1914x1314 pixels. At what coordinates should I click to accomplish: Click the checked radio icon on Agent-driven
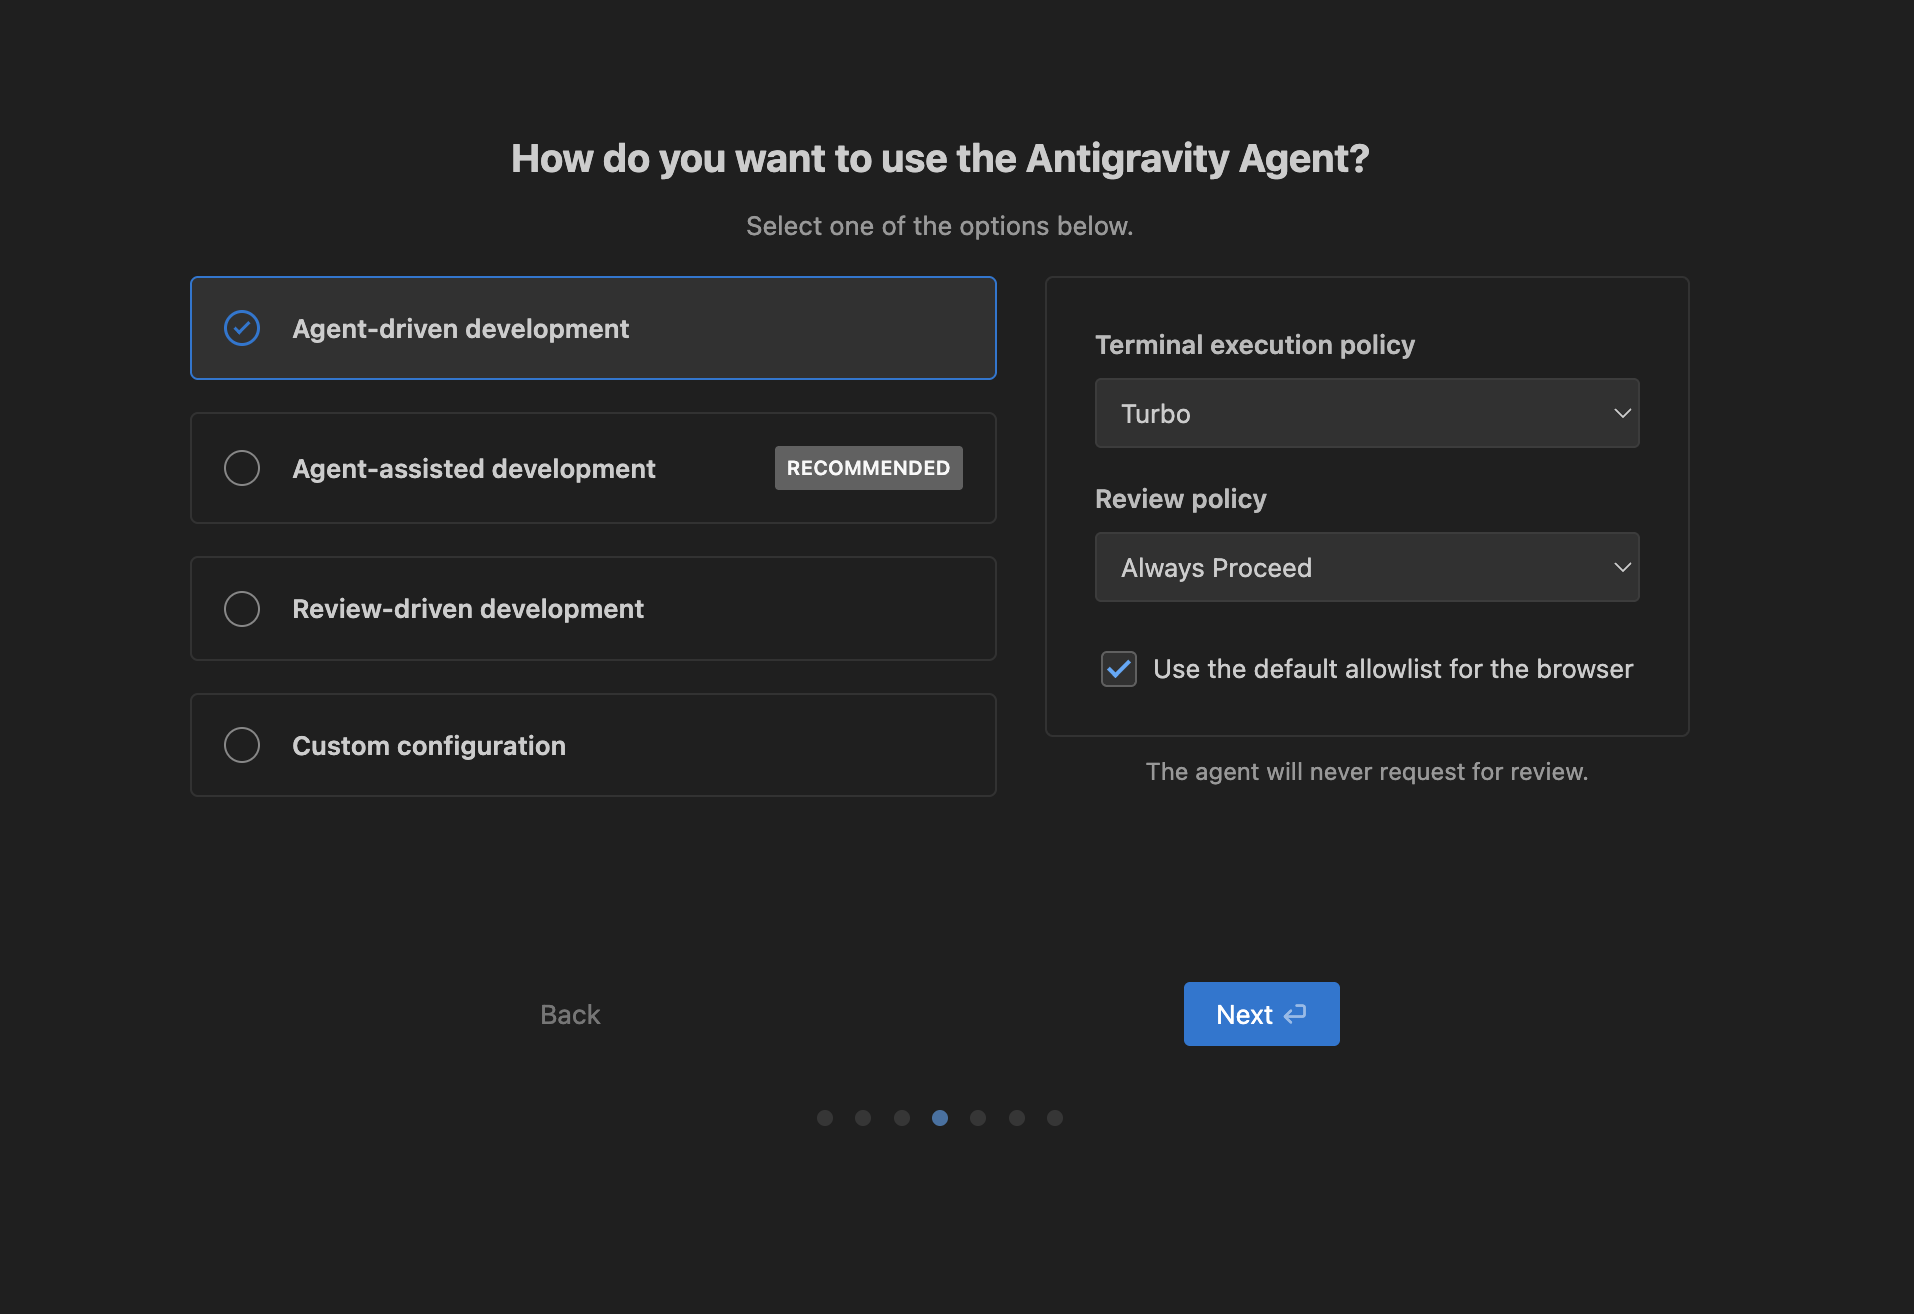click(x=242, y=328)
